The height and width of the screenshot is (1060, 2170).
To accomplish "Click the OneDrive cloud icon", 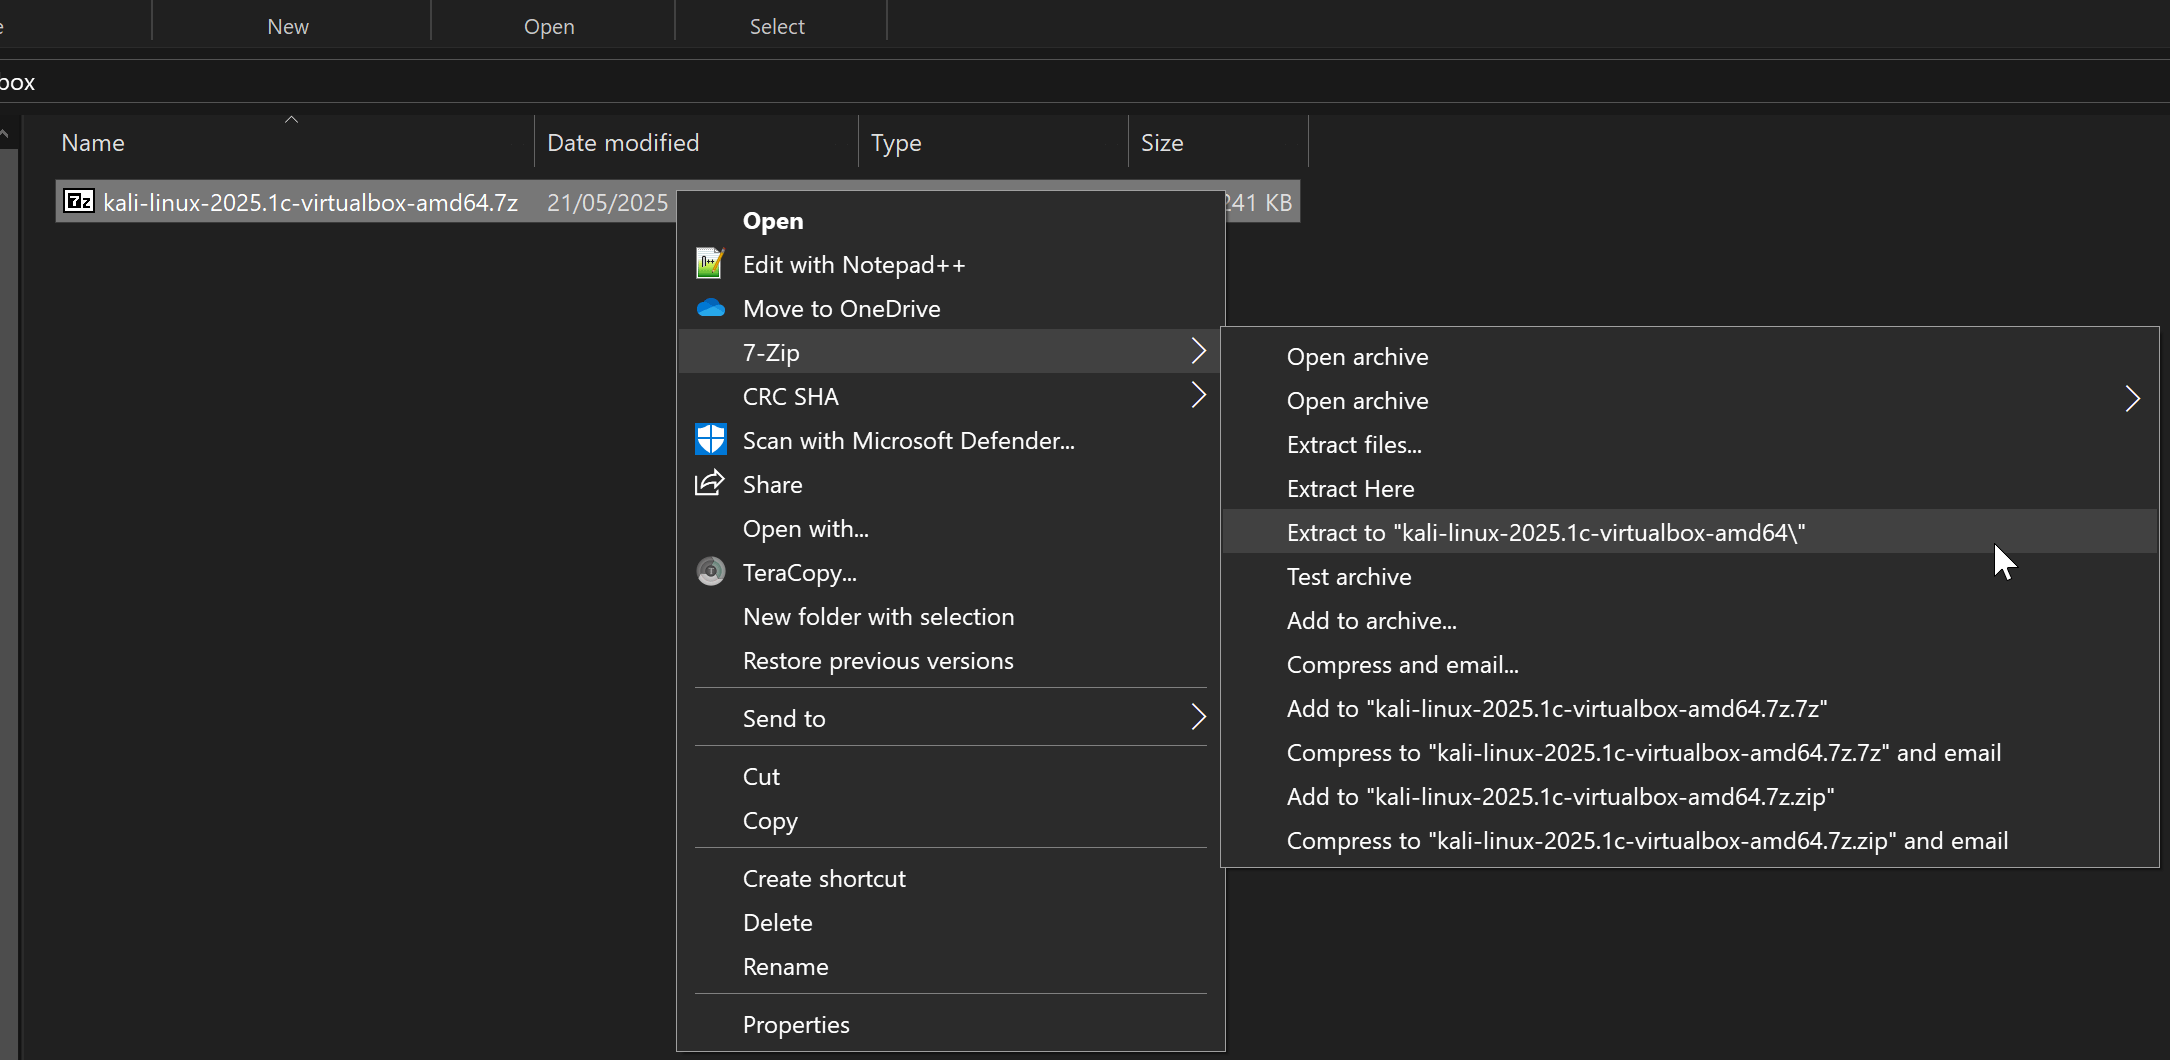I will [x=710, y=308].
